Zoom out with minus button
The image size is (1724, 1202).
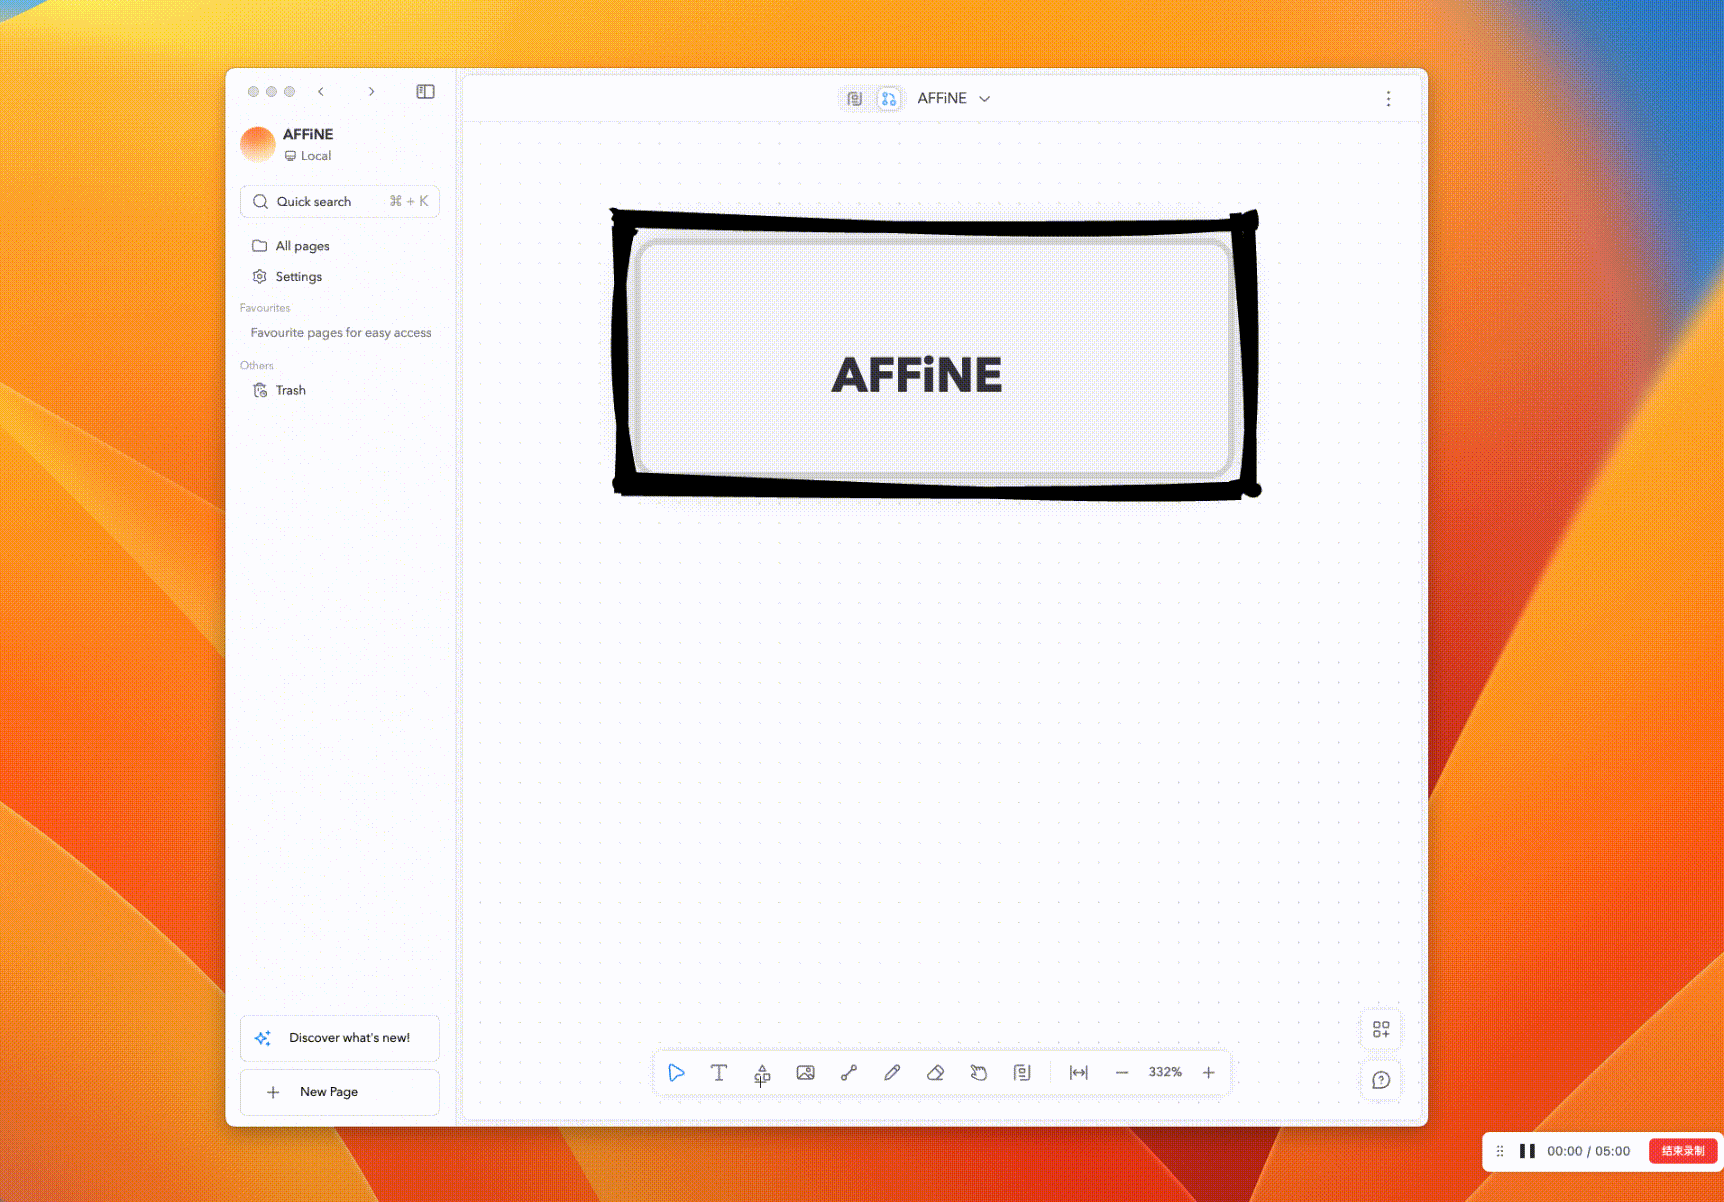[x=1122, y=1072]
